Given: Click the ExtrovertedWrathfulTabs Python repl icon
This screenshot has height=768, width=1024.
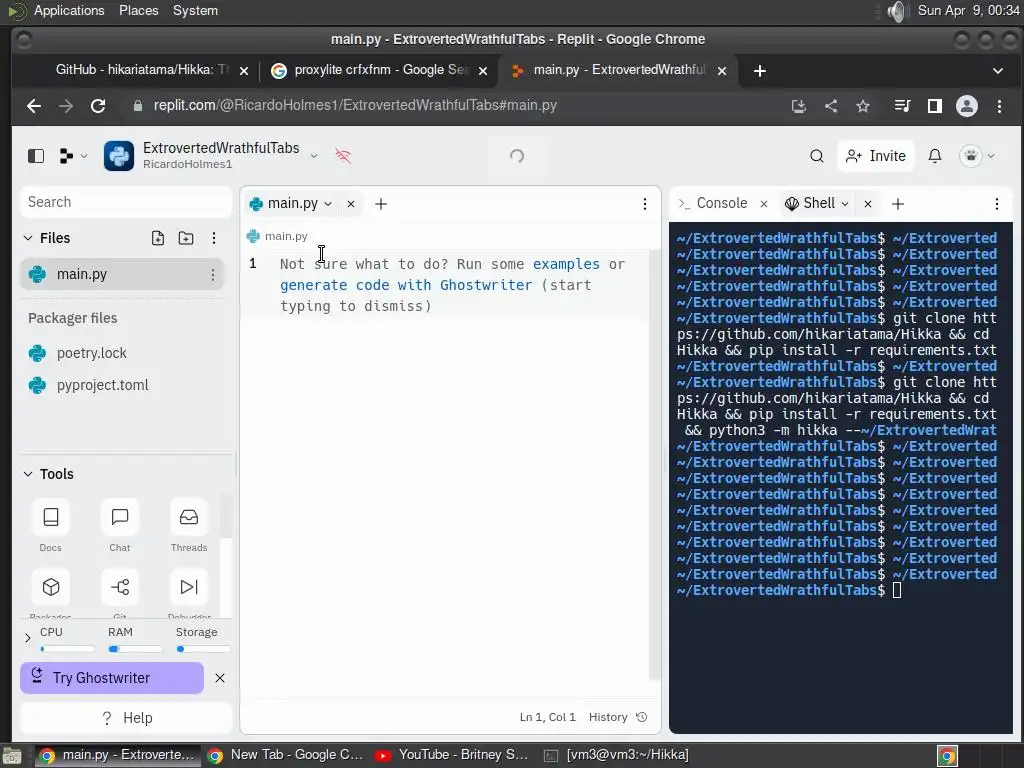Looking at the screenshot, I should coord(119,156).
